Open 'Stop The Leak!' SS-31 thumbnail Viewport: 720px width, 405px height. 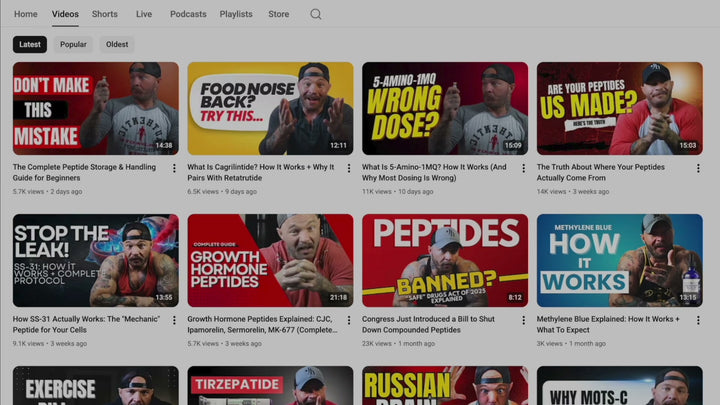pyautogui.click(x=96, y=260)
